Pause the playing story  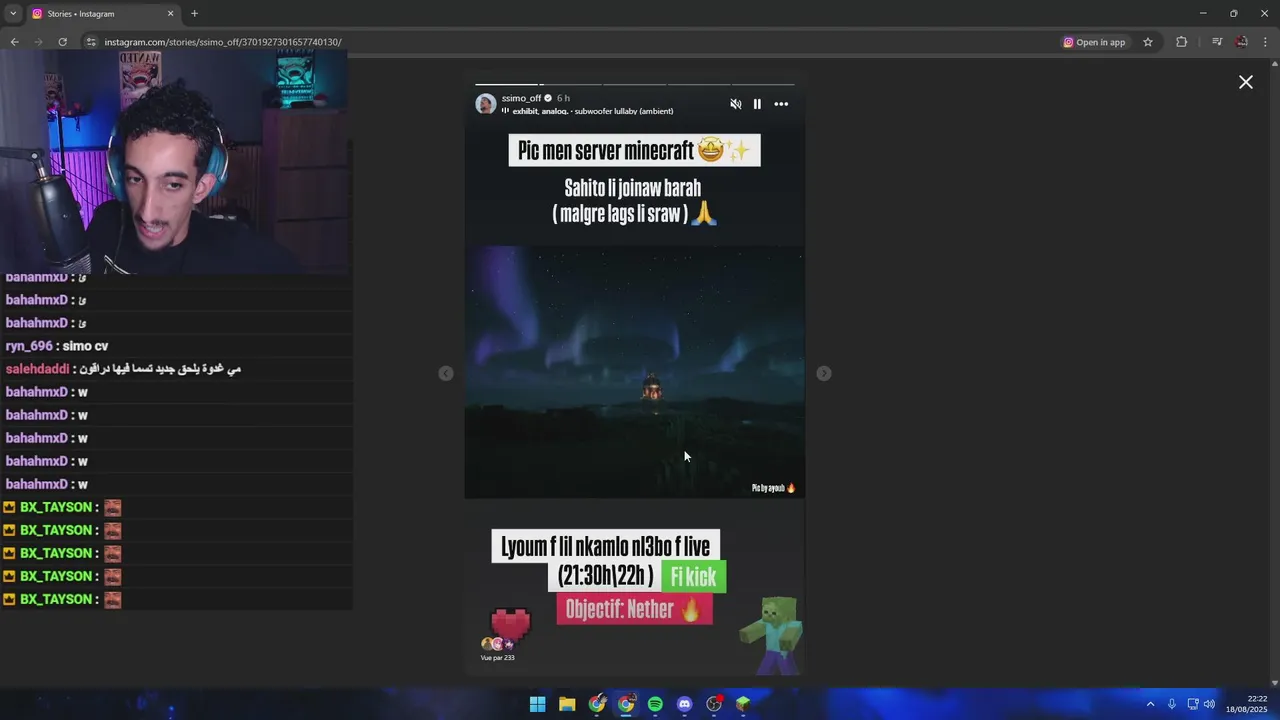(757, 104)
